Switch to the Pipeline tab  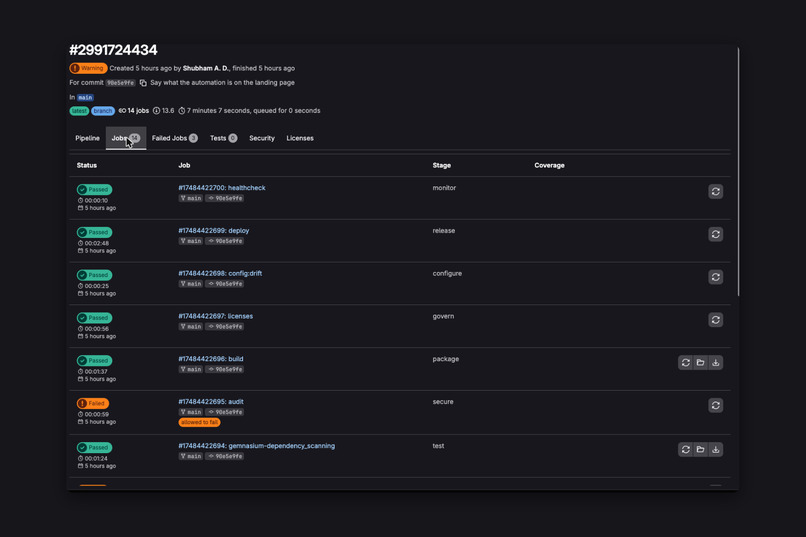87,138
